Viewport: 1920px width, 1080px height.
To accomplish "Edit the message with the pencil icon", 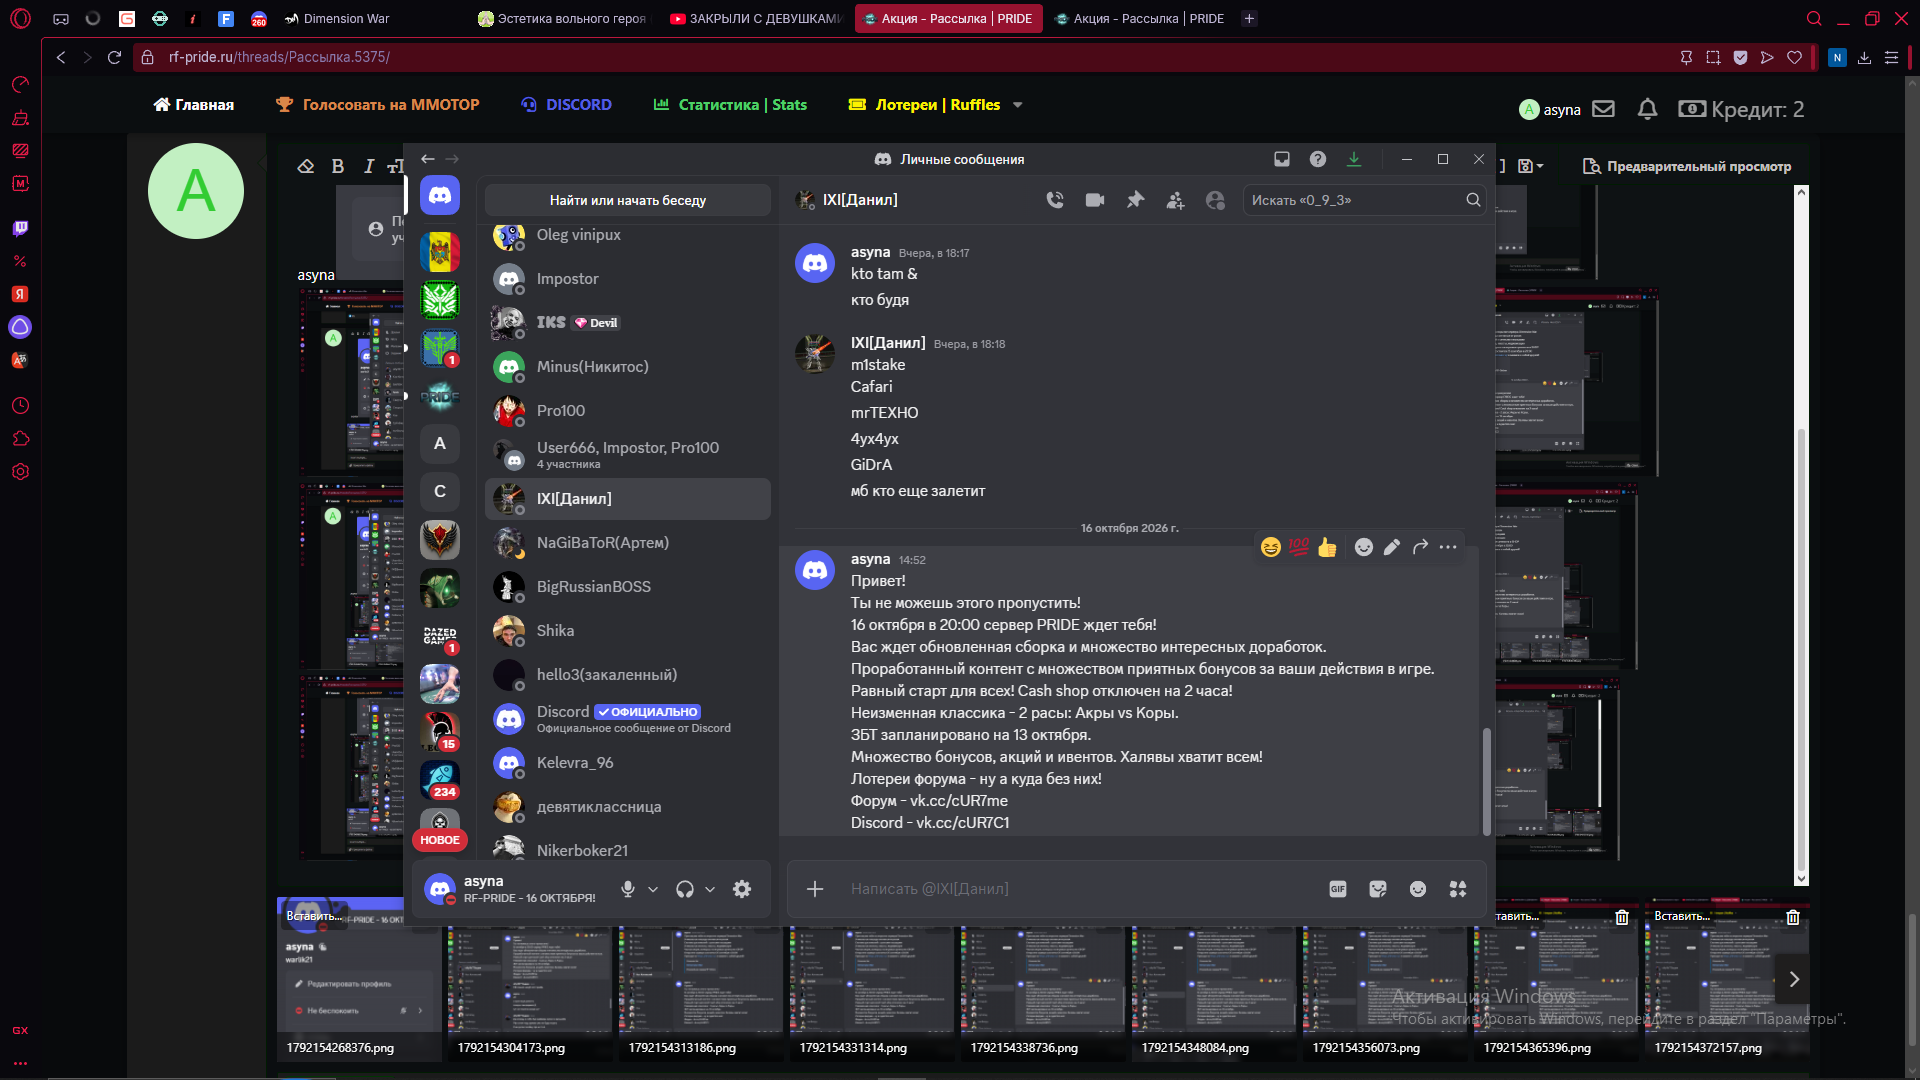I will tap(1392, 547).
